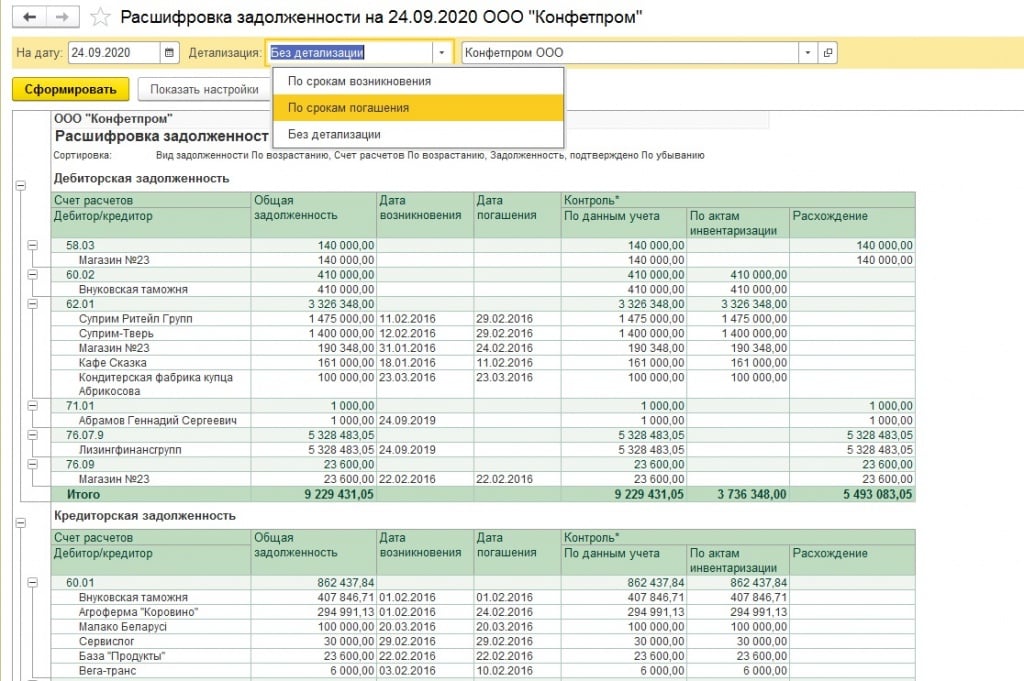Image resolution: width=1024 pixels, height=681 pixels.
Task: Select Без детализации in dropdown list
Action: pyautogui.click(x=334, y=134)
